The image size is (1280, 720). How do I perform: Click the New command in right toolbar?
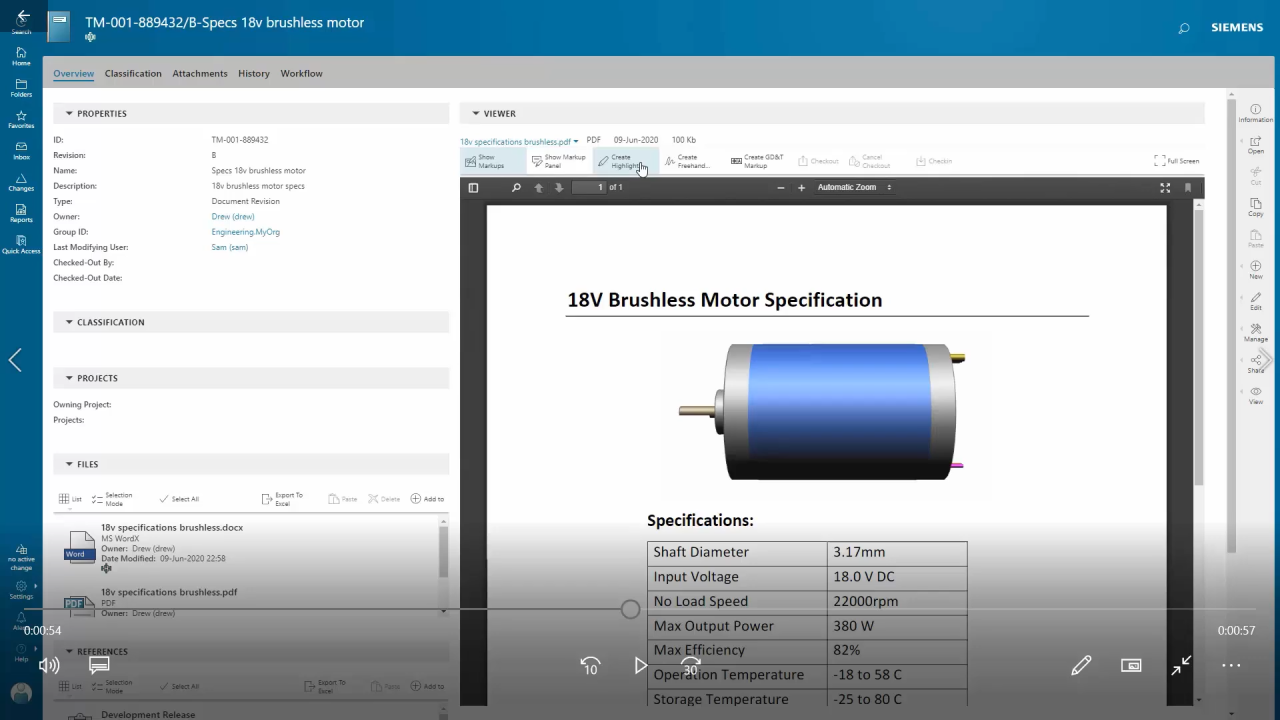click(x=1256, y=270)
